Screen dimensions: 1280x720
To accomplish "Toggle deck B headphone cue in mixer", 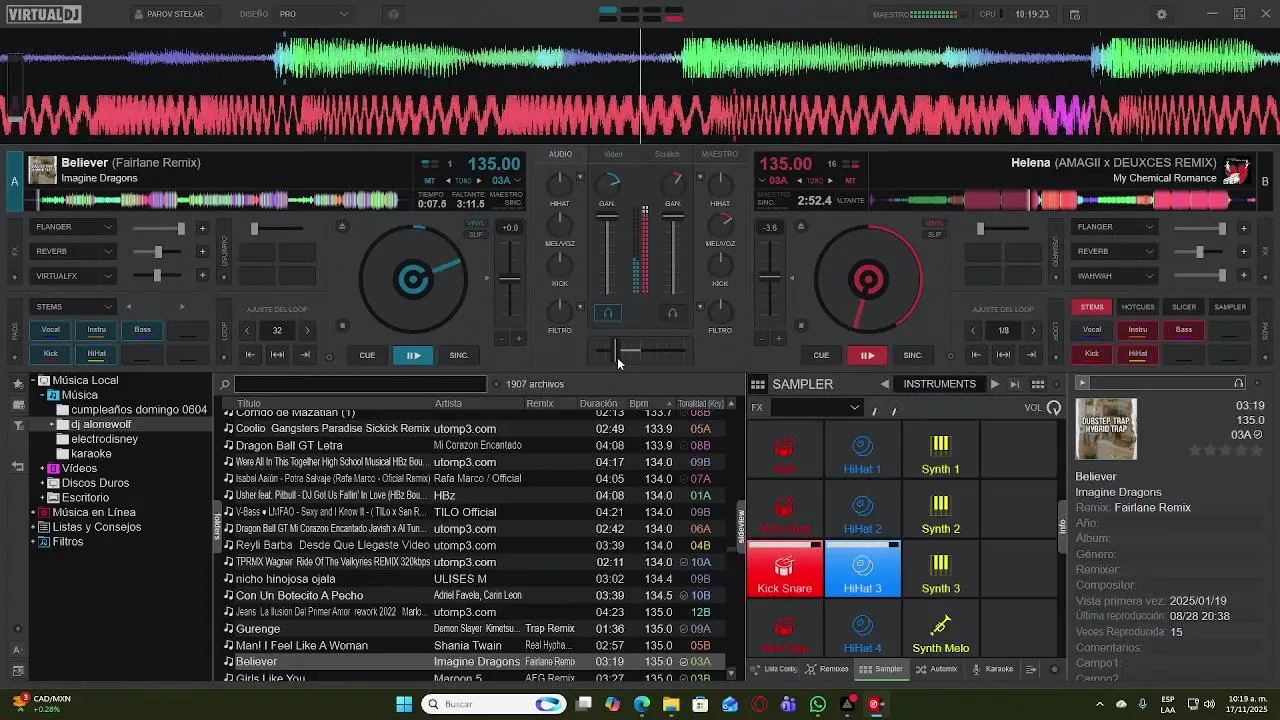I will pyautogui.click(x=672, y=313).
